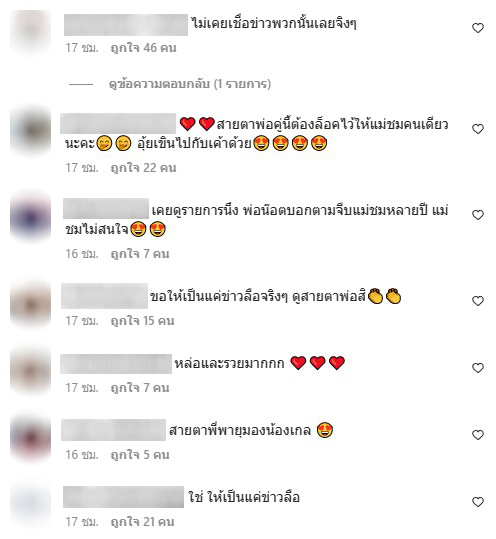Open avatar of first commenter
The image size is (496, 539).
pos(31,31)
